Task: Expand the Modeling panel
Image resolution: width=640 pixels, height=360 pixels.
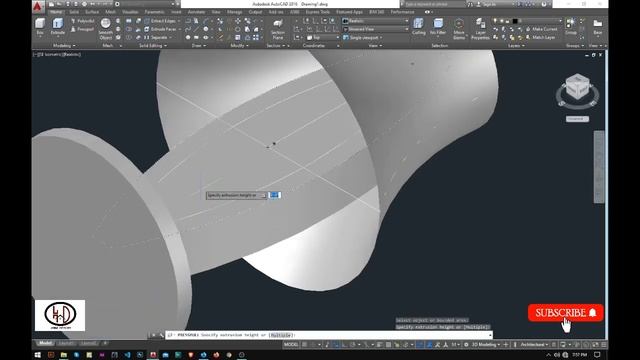Action: coord(64,46)
